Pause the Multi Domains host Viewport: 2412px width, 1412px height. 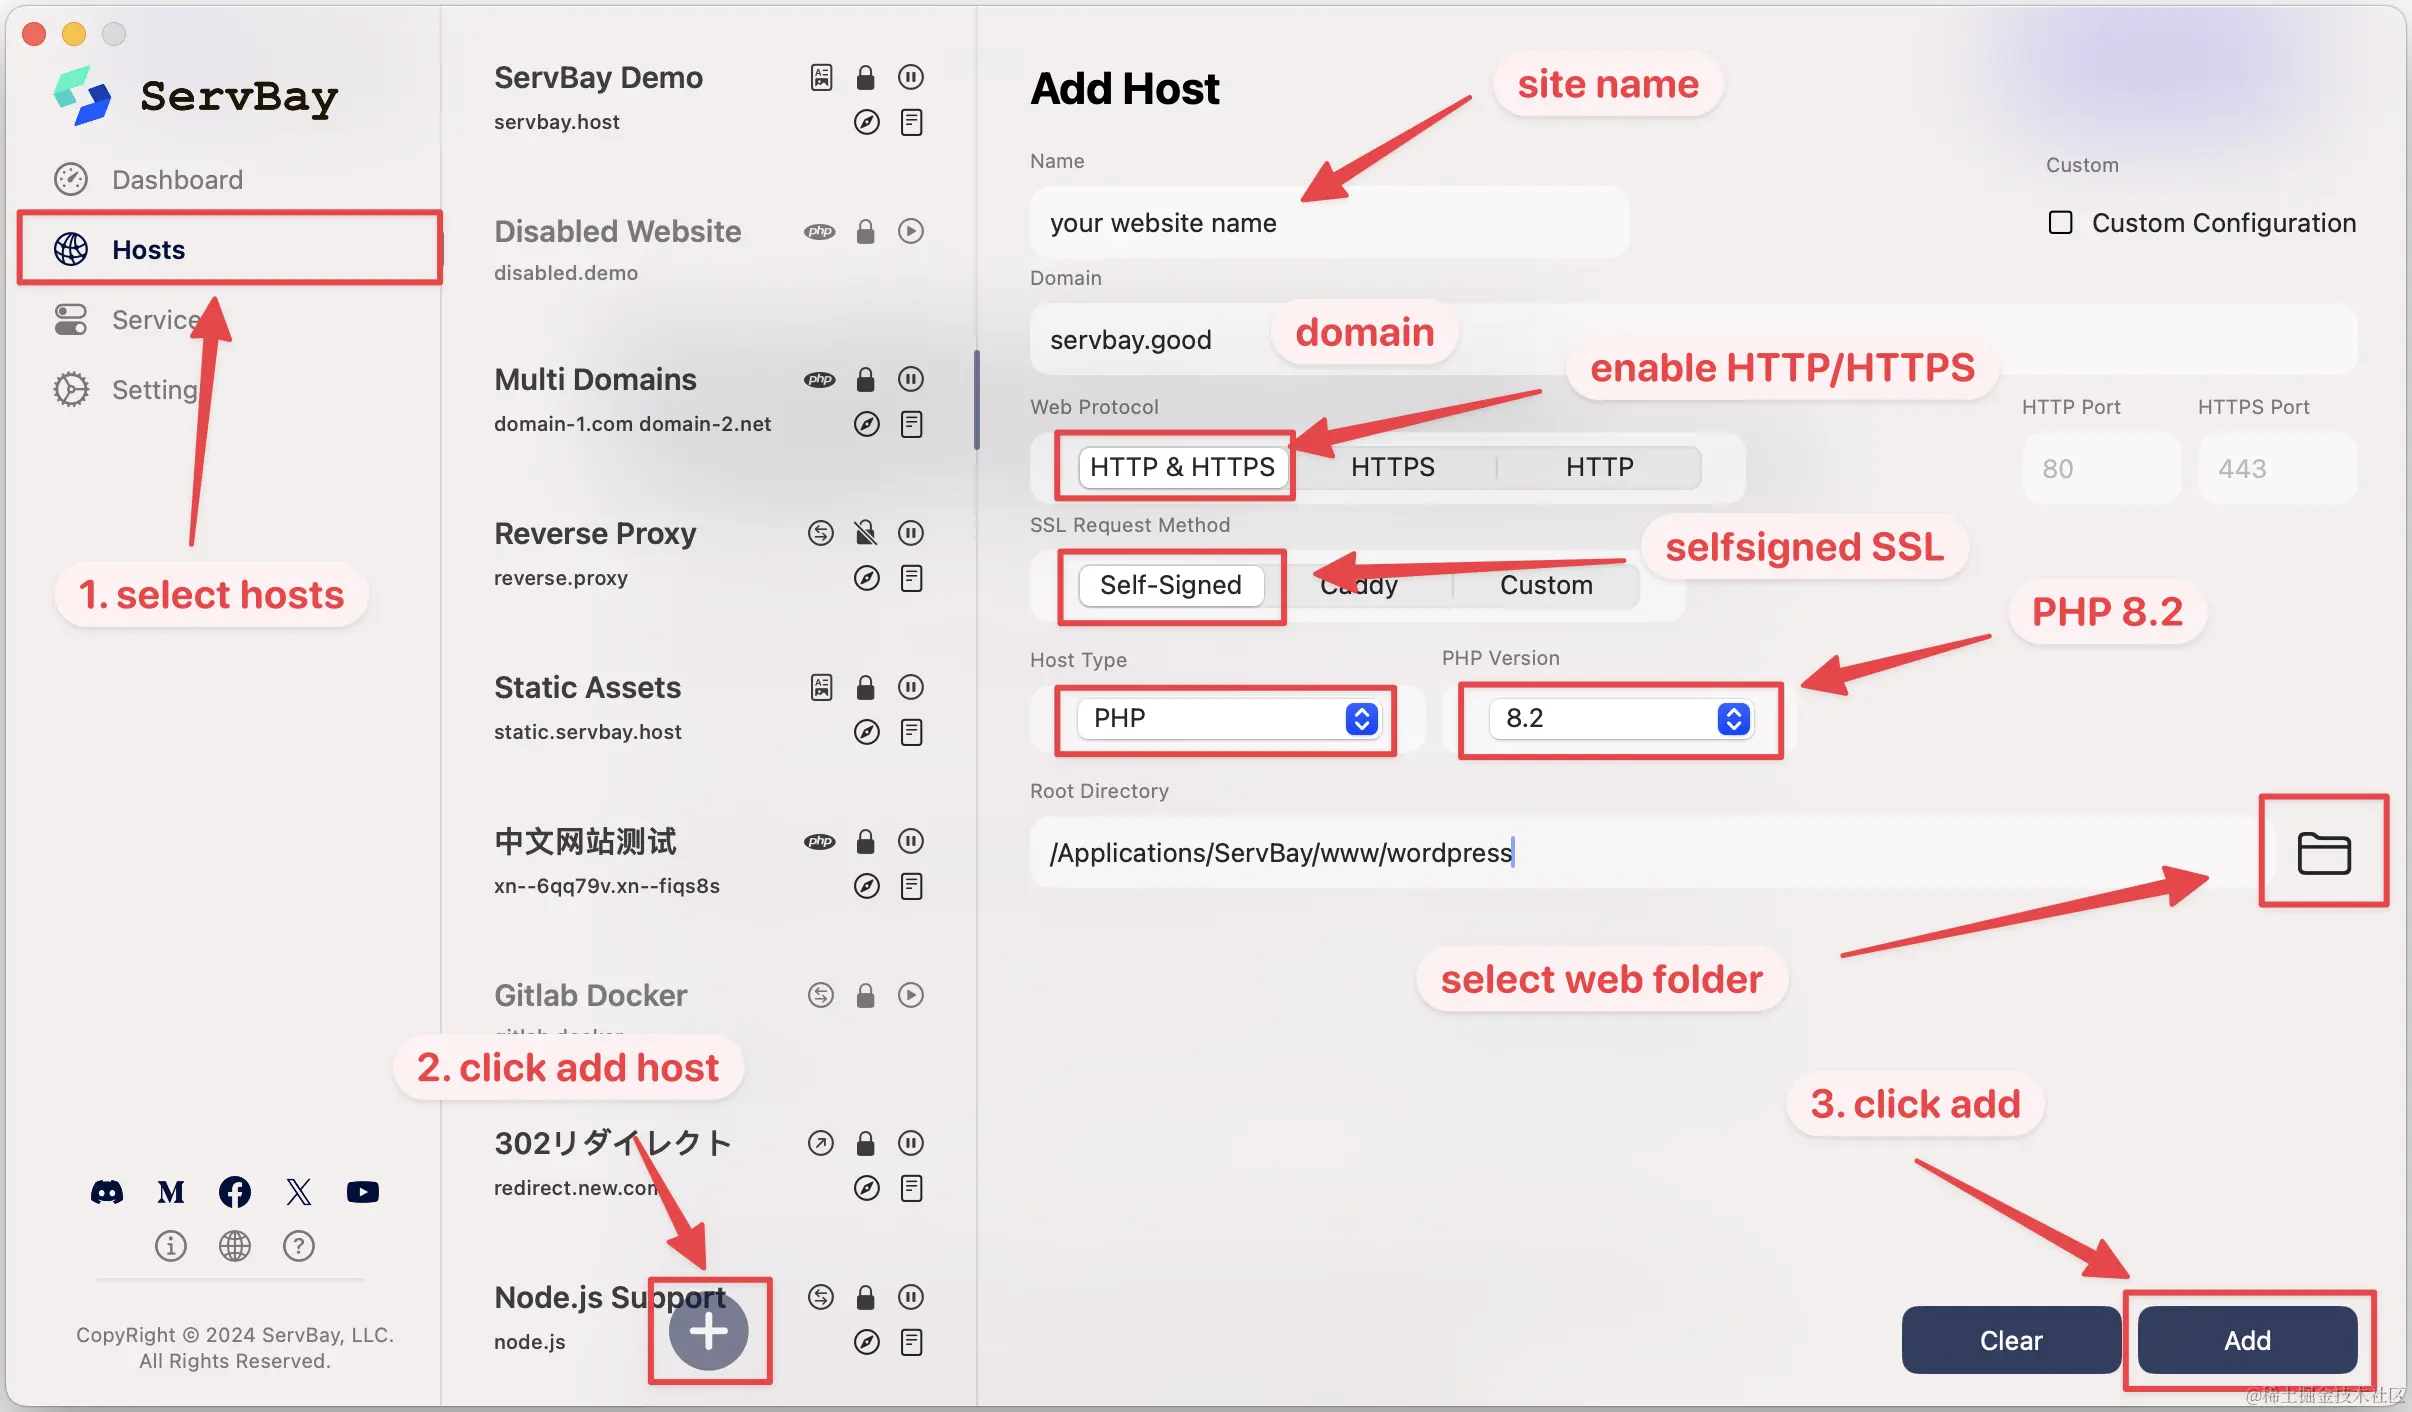tap(910, 379)
